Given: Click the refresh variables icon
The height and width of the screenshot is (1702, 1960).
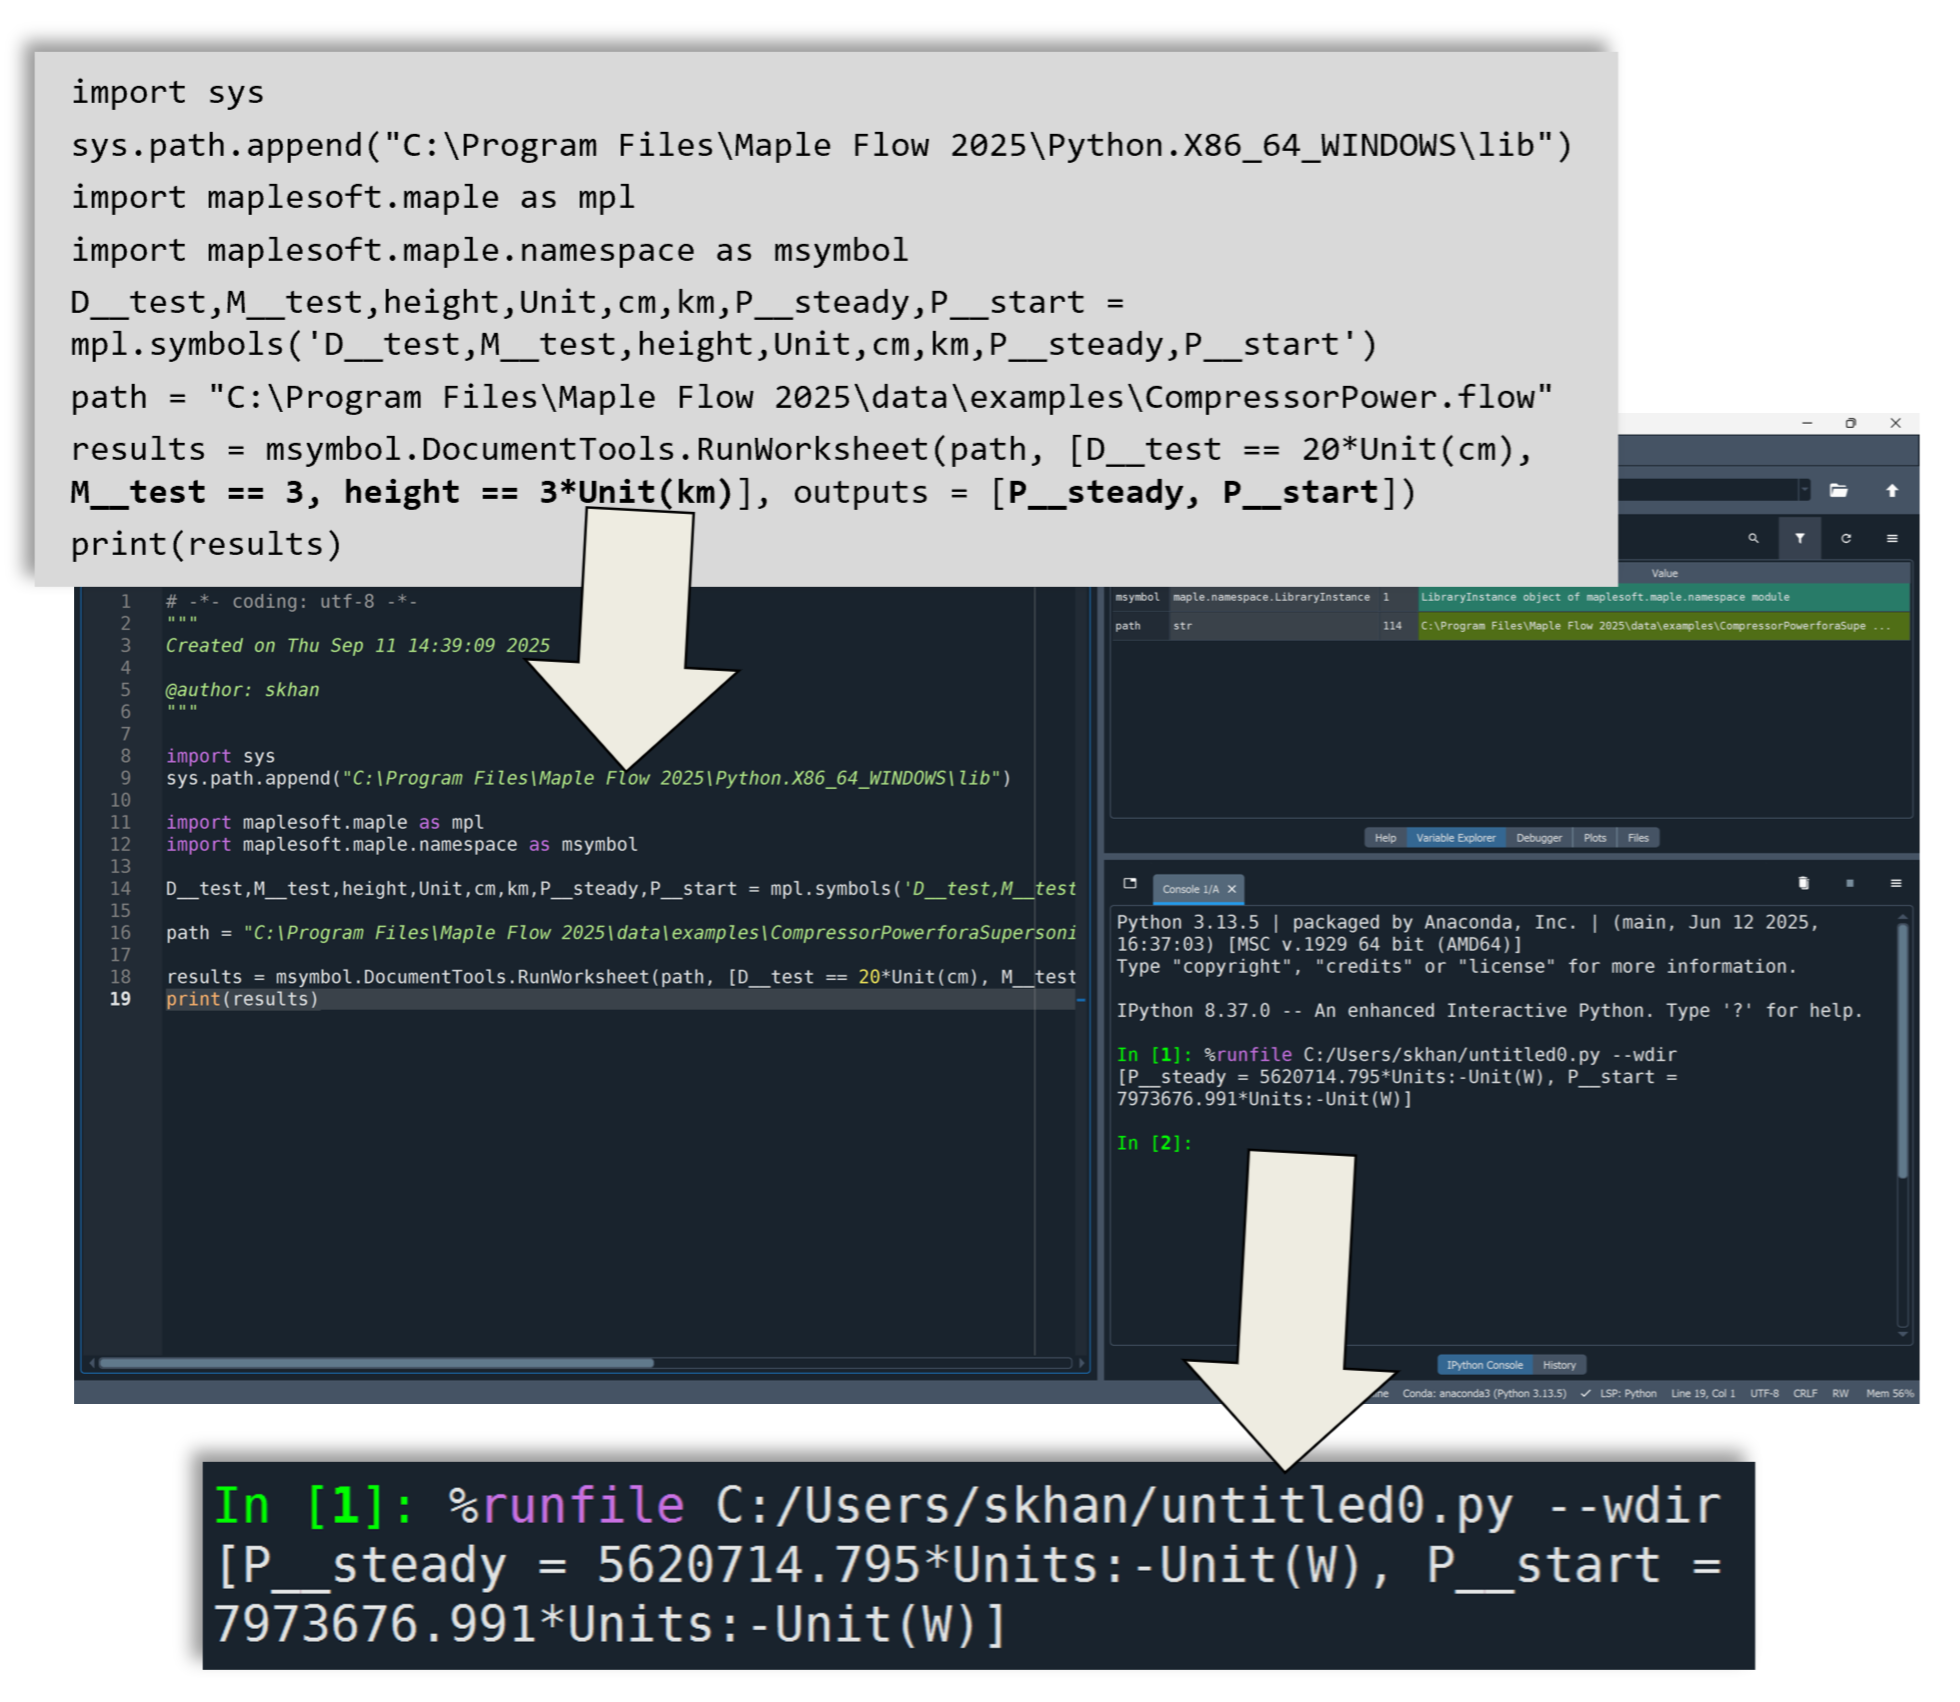Looking at the screenshot, I should point(1846,538).
